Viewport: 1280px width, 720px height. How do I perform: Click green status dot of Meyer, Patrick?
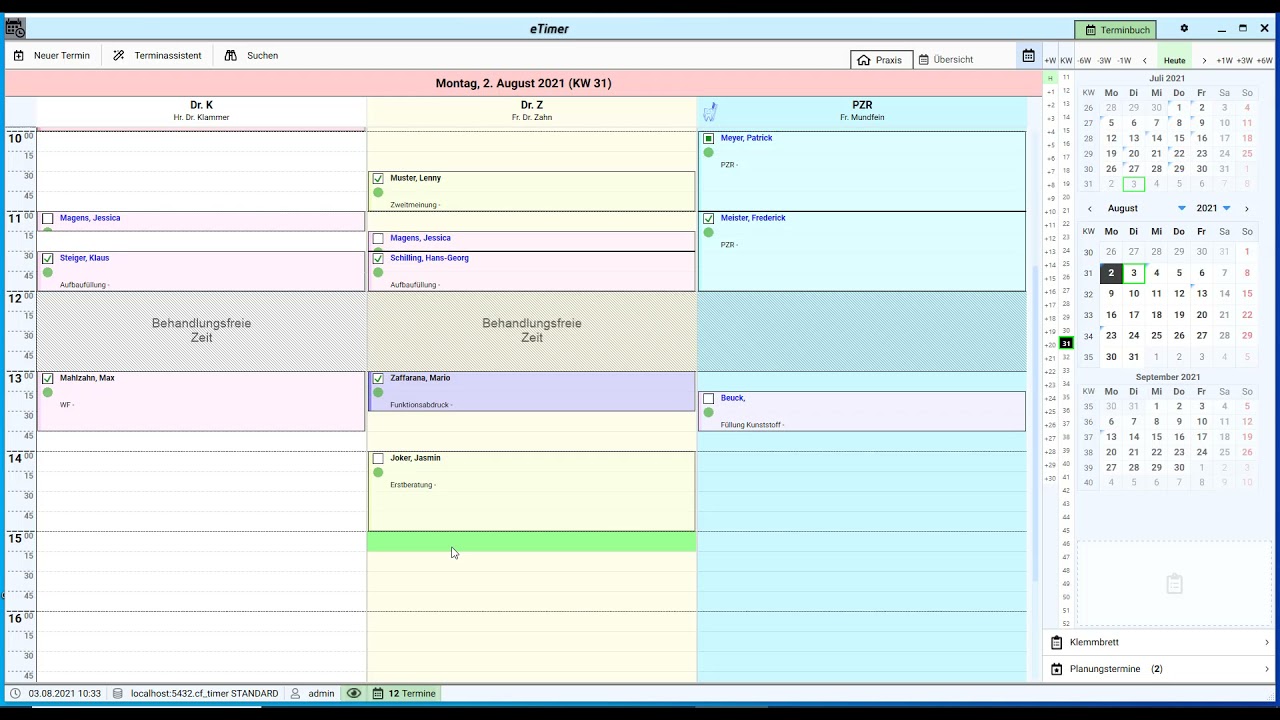point(708,152)
